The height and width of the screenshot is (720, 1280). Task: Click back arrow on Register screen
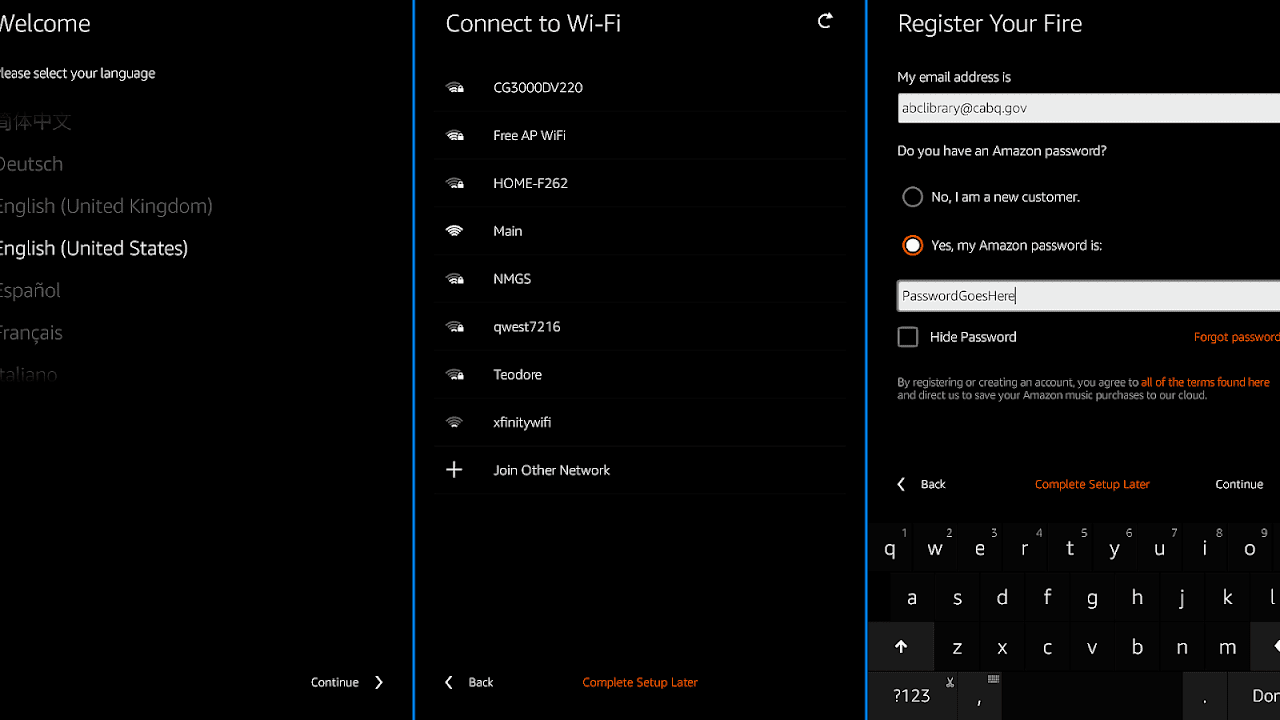901,484
